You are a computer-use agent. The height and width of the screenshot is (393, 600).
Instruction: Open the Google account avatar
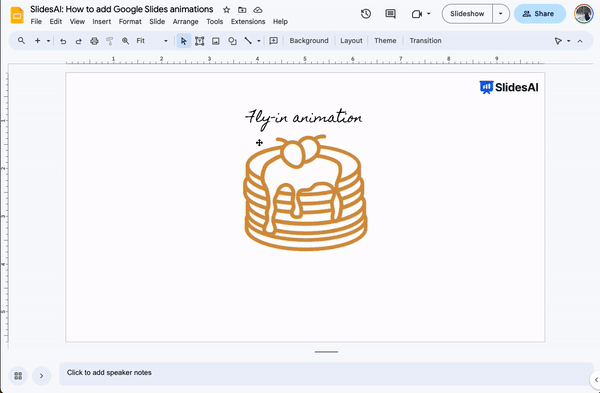coord(584,14)
